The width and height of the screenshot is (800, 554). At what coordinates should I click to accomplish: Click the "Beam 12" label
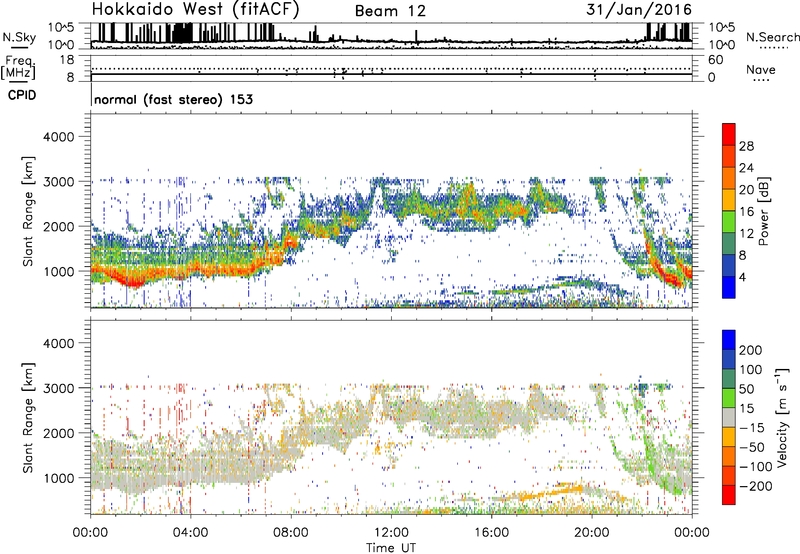pyautogui.click(x=390, y=11)
